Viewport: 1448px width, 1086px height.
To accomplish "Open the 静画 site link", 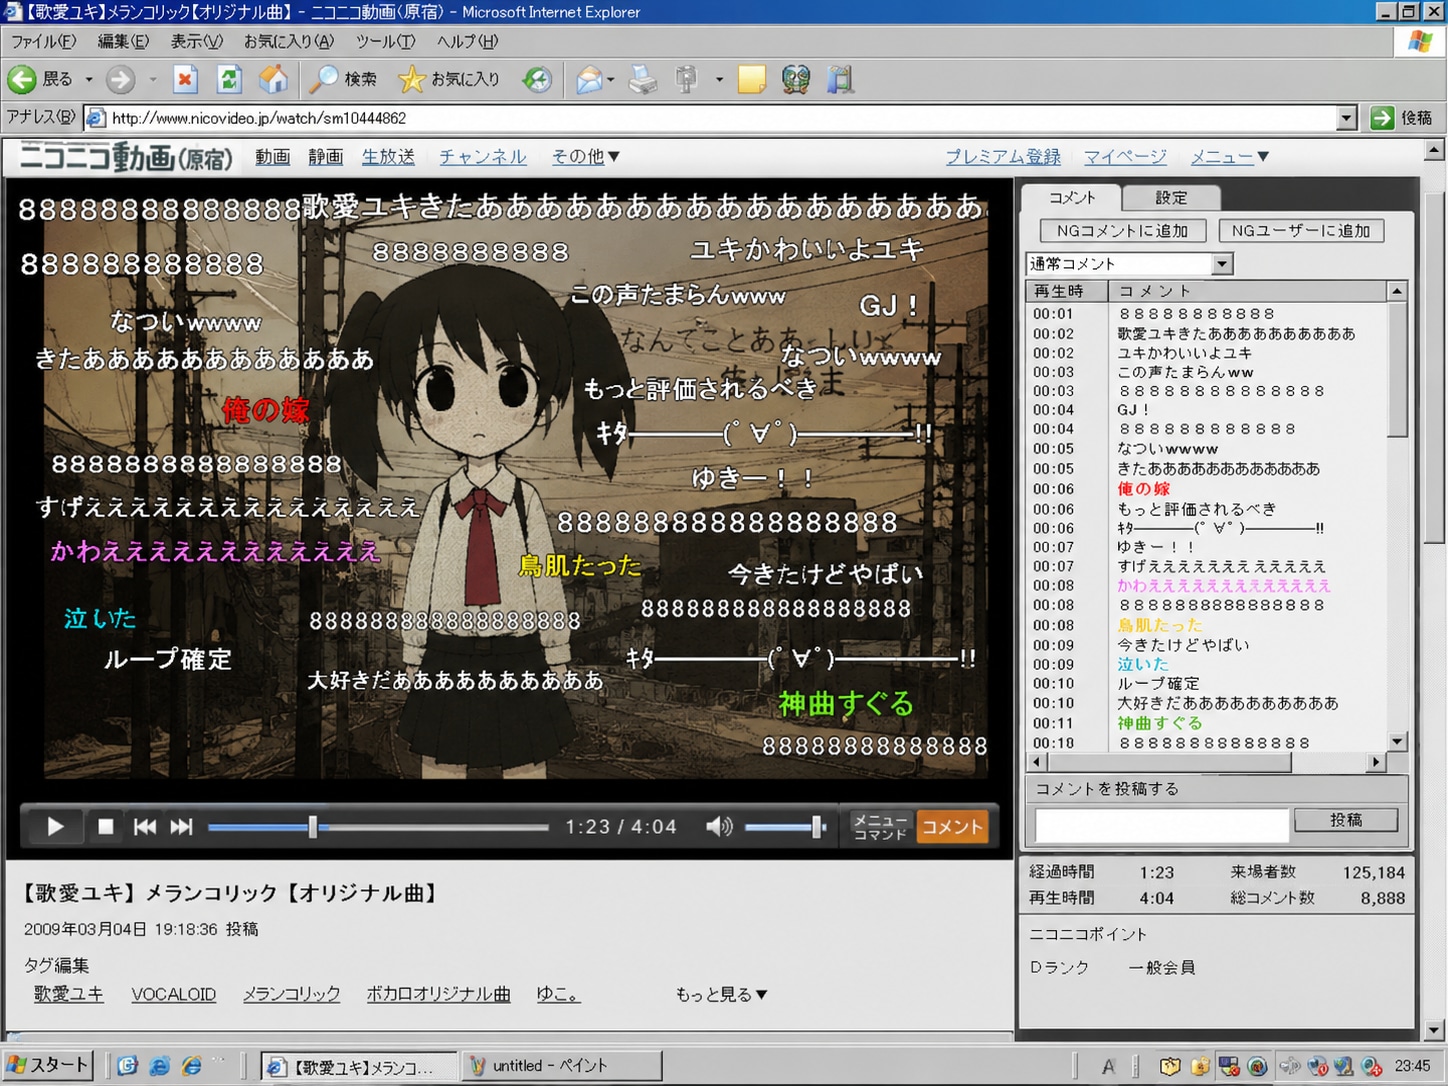I will (325, 157).
